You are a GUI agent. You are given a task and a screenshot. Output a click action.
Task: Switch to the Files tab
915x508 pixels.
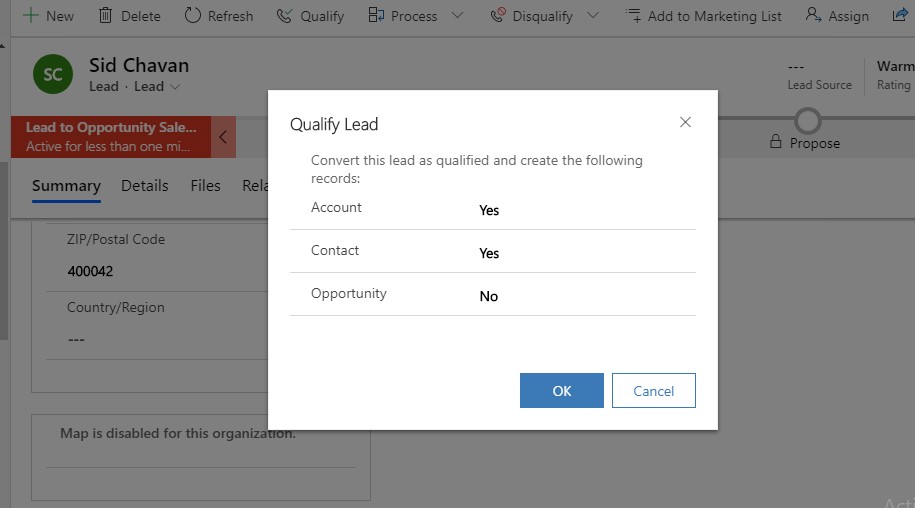point(205,186)
